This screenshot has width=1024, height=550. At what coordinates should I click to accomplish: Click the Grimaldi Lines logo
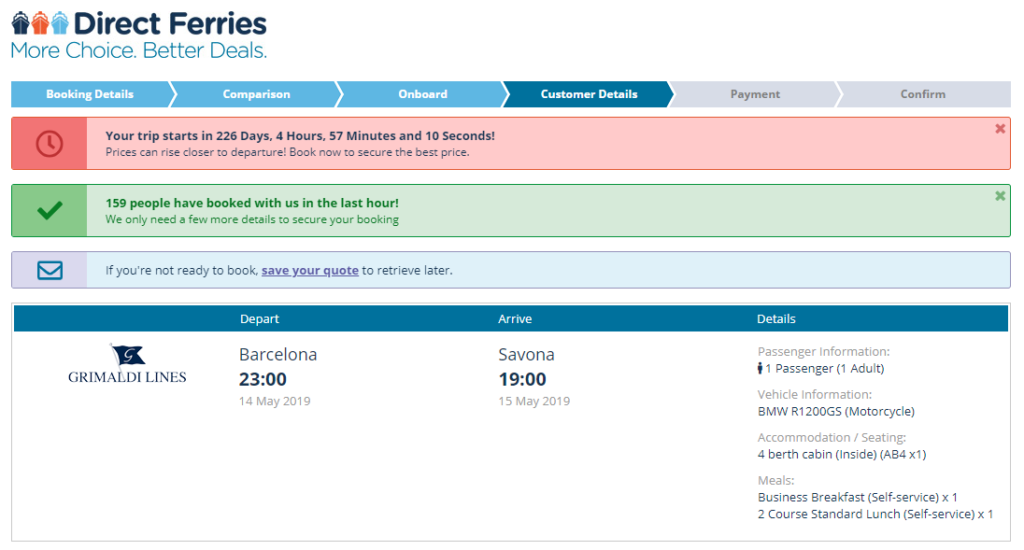tap(127, 364)
